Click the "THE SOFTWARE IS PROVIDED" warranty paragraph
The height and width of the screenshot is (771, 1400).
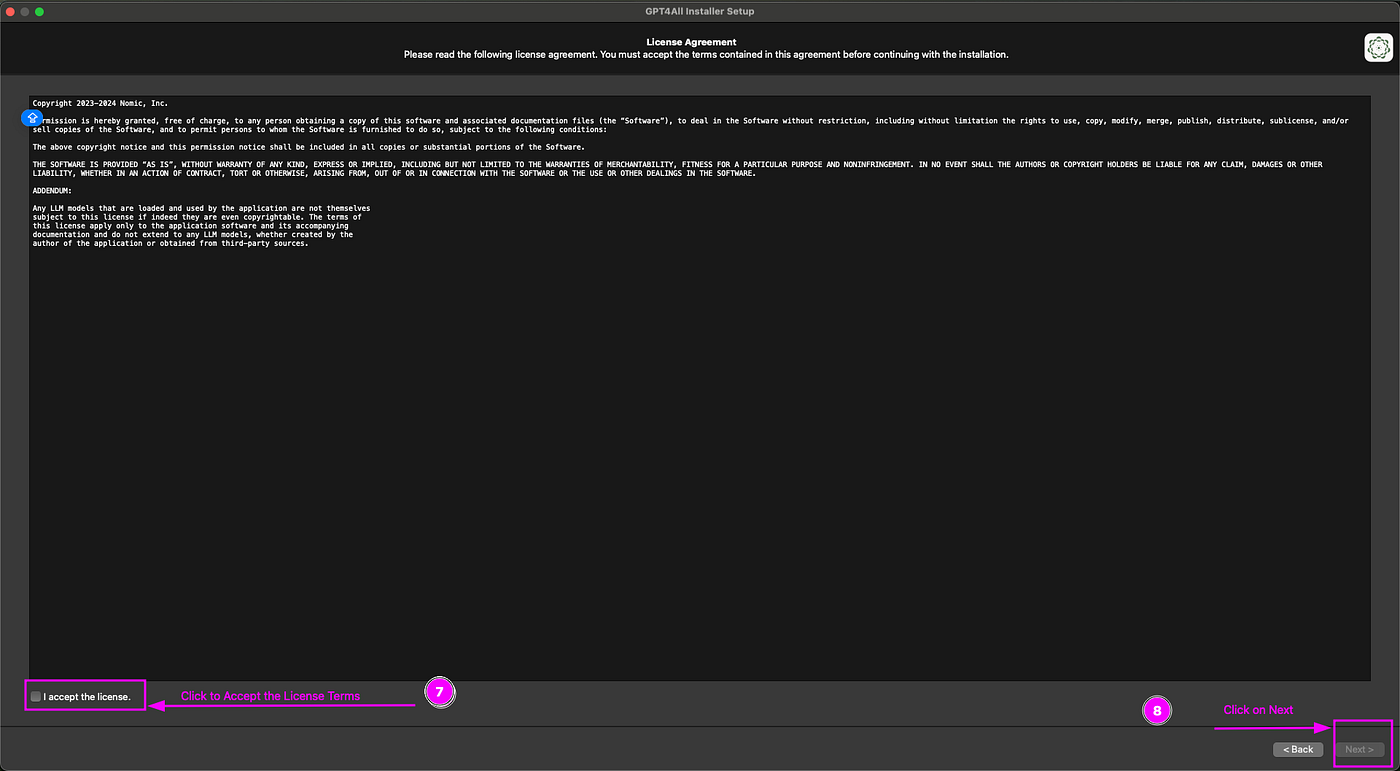pyautogui.click(x=677, y=169)
